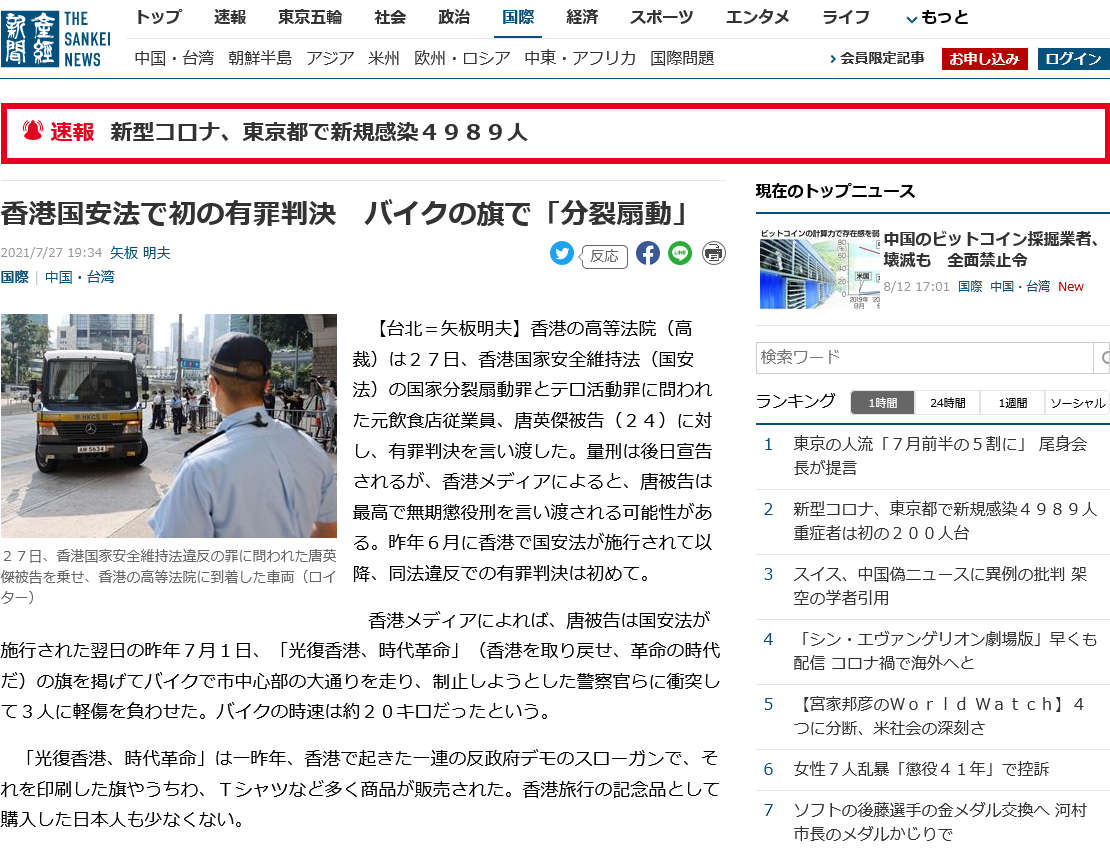This screenshot has height=848, width=1110.
Task: Show the ソーシャル ranking tab
Action: click(1078, 403)
